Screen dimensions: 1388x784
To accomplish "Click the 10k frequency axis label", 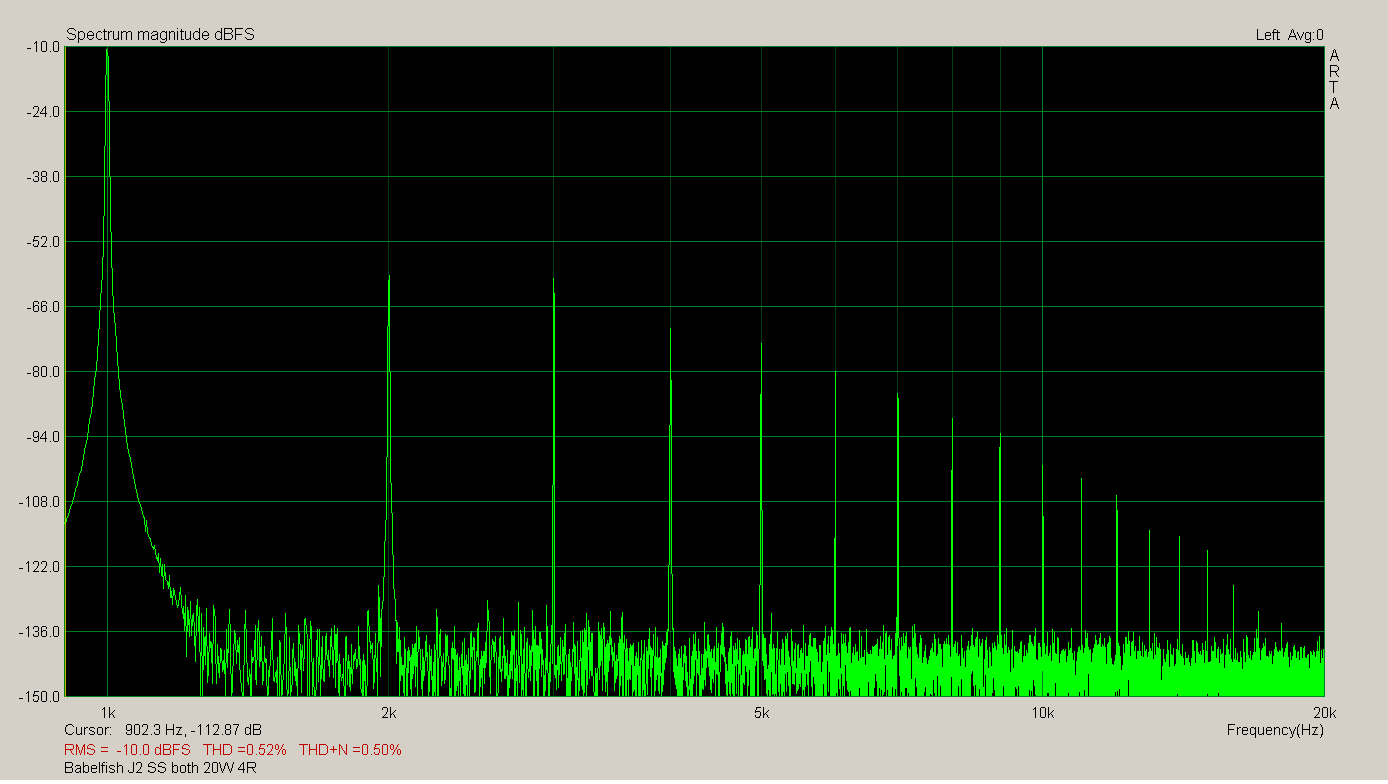I will (1042, 713).
